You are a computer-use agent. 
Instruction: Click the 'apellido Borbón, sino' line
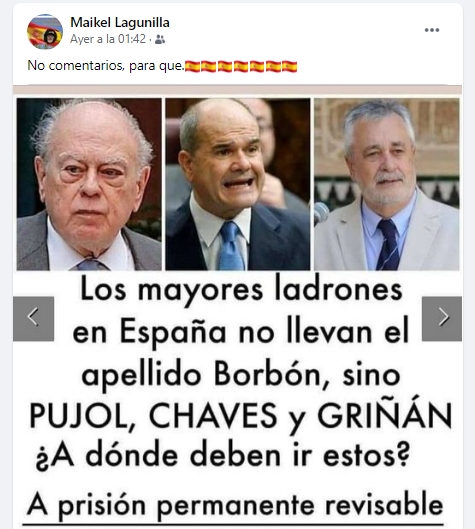(241, 374)
